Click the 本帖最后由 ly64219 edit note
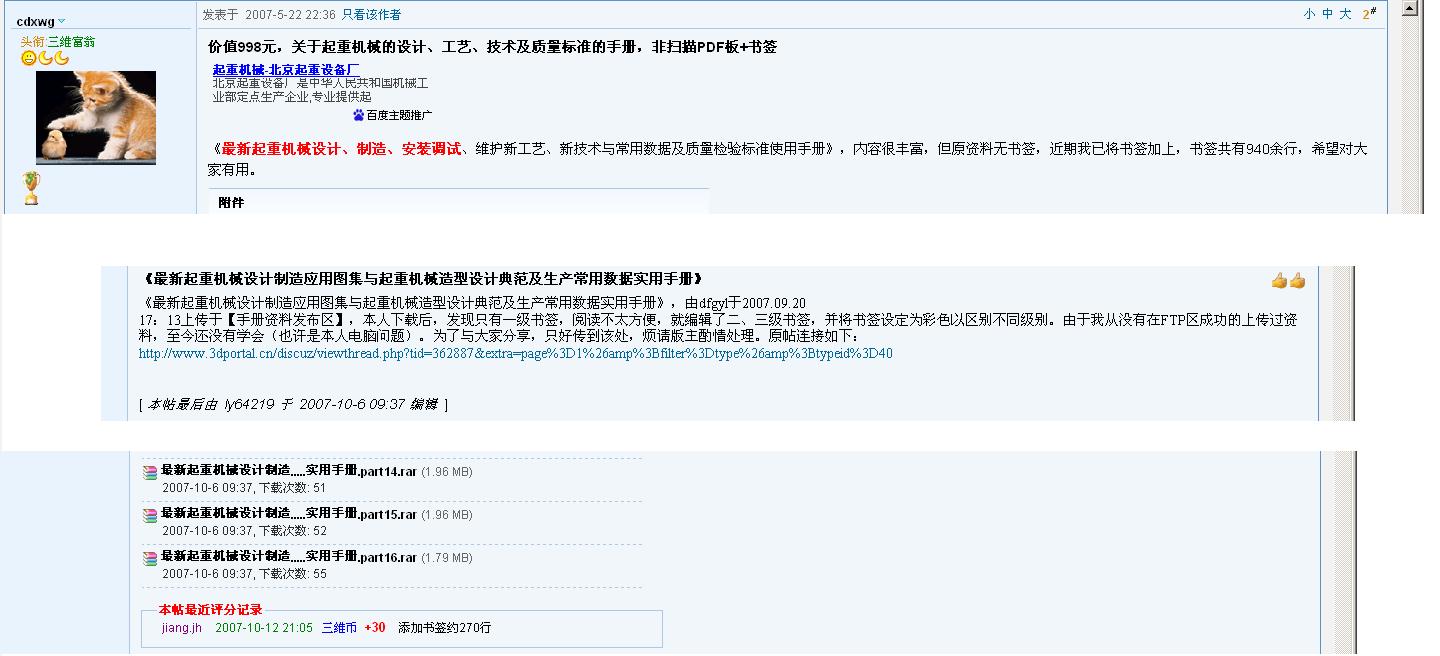The image size is (1440, 656). click(293, 404)
